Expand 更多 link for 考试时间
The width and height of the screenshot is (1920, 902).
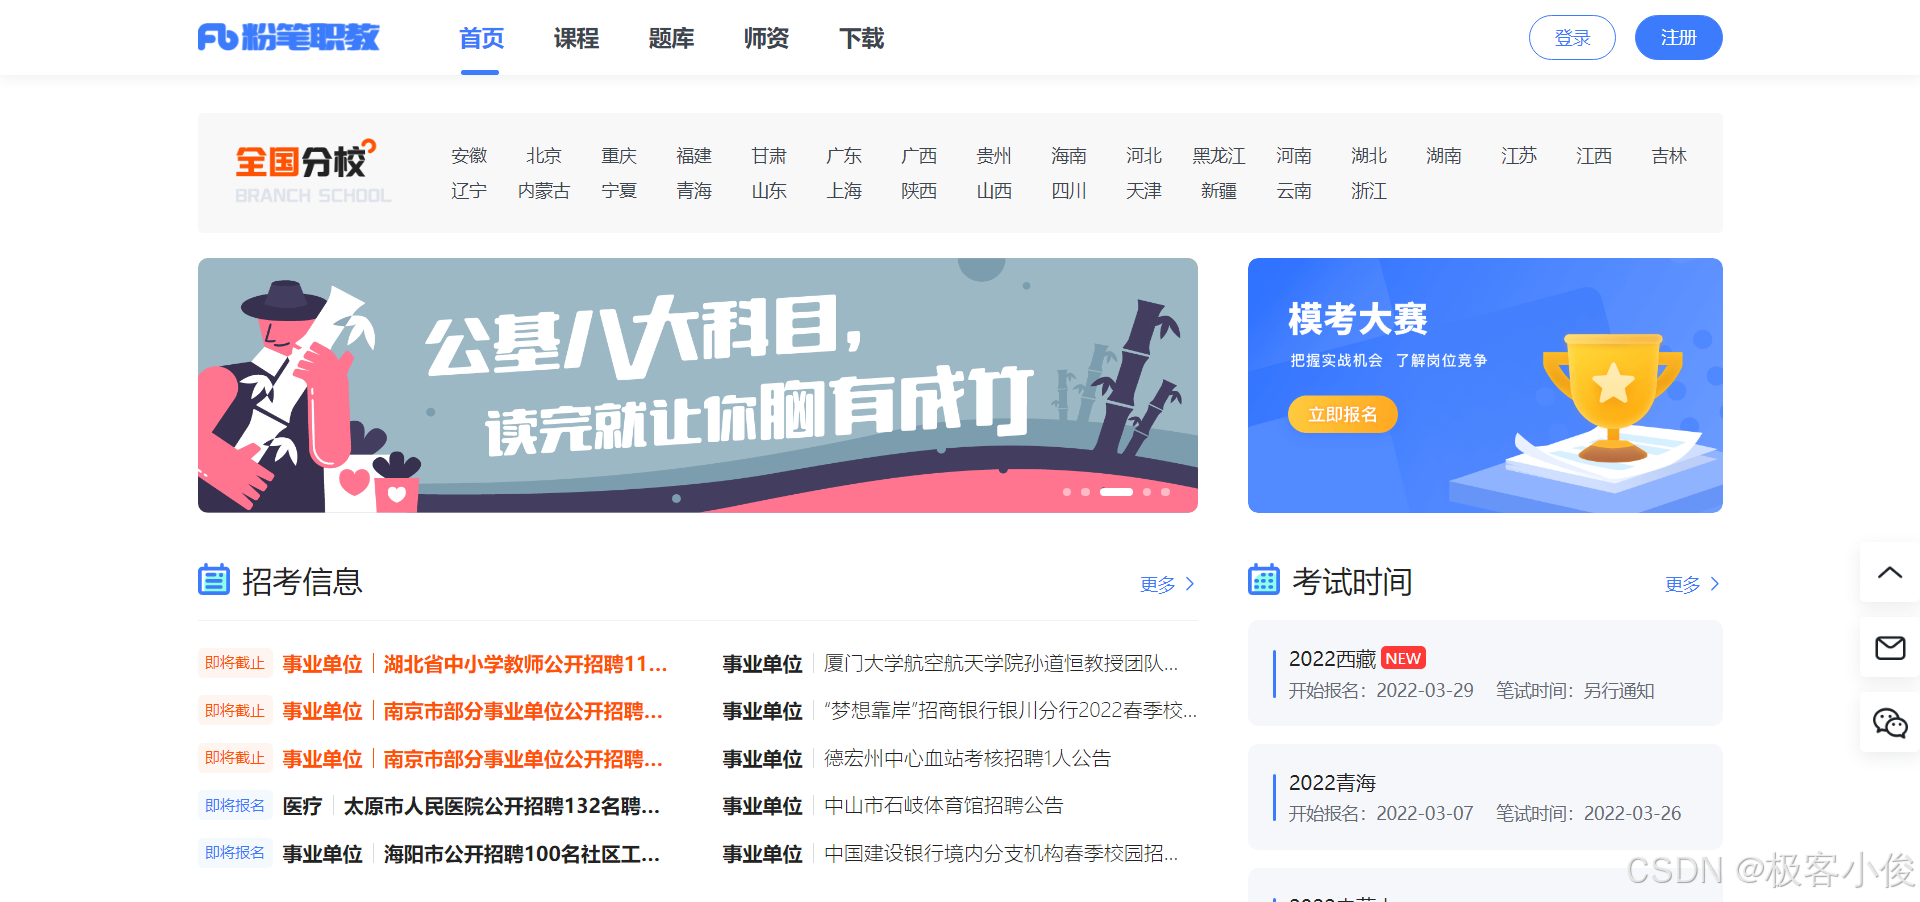coord(1692,584)
